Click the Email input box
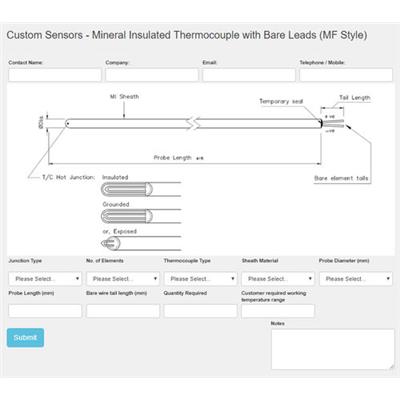The image size is (400, 400). [x=249, y=75]
